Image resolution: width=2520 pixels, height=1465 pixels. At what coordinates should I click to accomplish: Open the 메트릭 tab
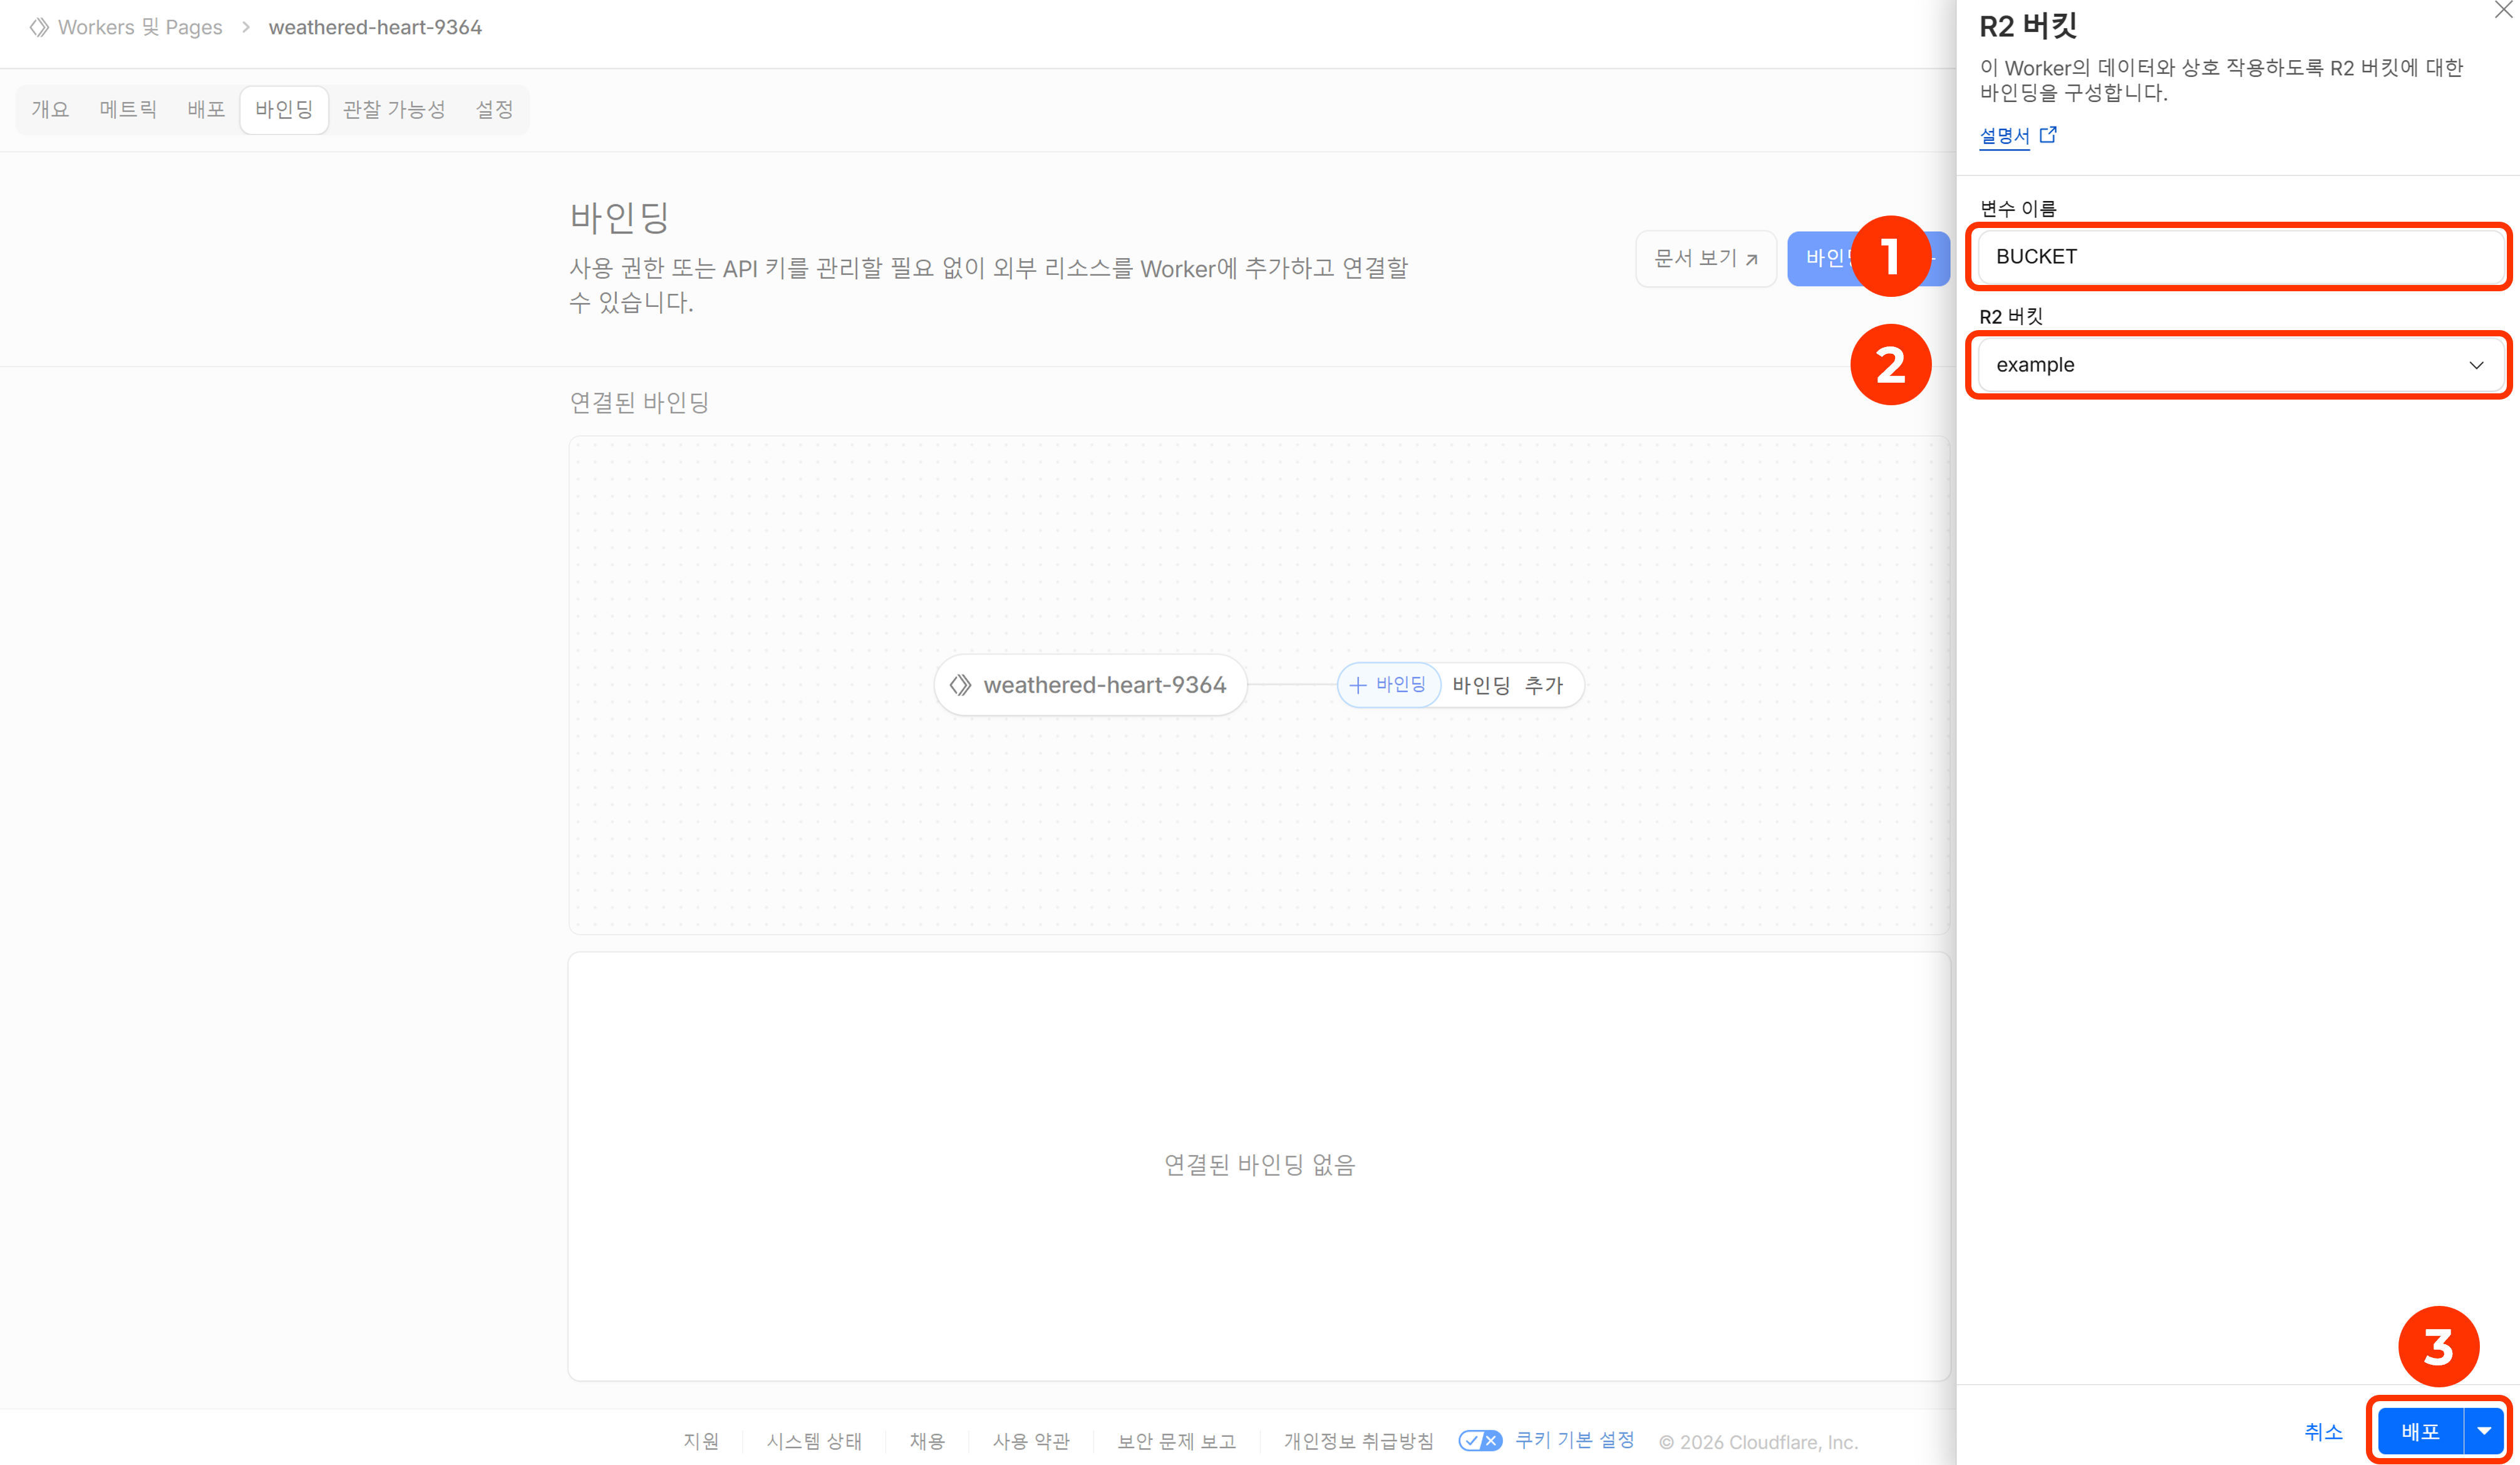128,109
